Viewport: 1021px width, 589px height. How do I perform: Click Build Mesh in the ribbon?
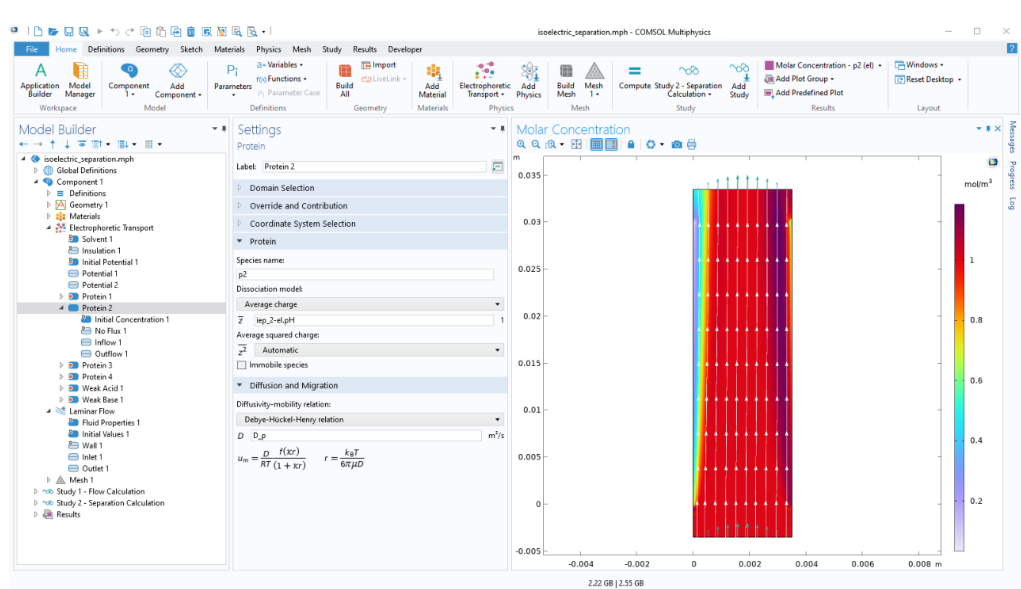566,79
